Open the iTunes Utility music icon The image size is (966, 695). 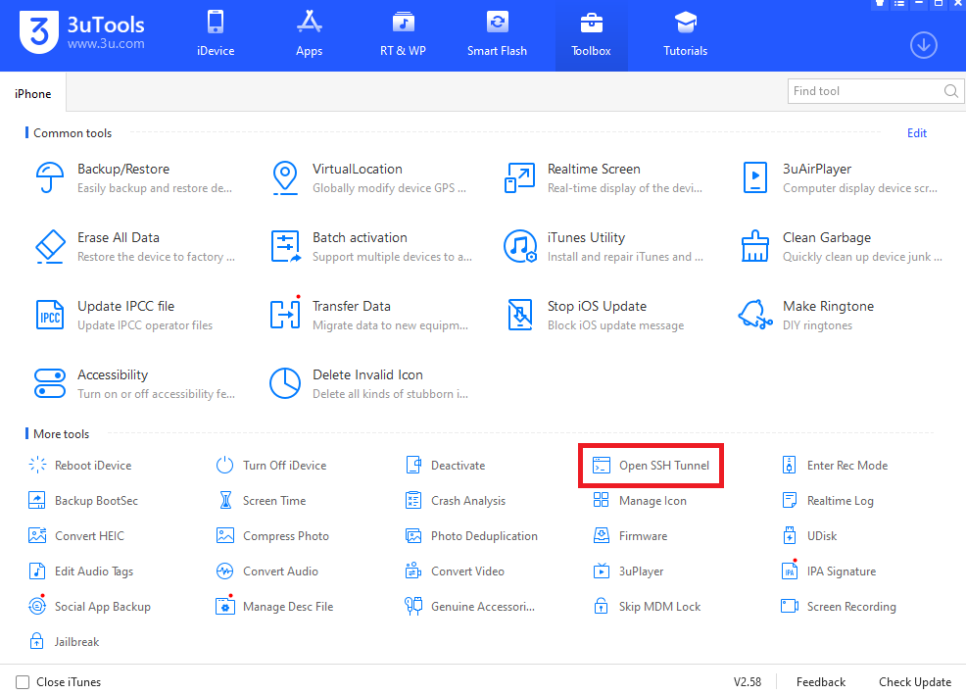(520, 246)
